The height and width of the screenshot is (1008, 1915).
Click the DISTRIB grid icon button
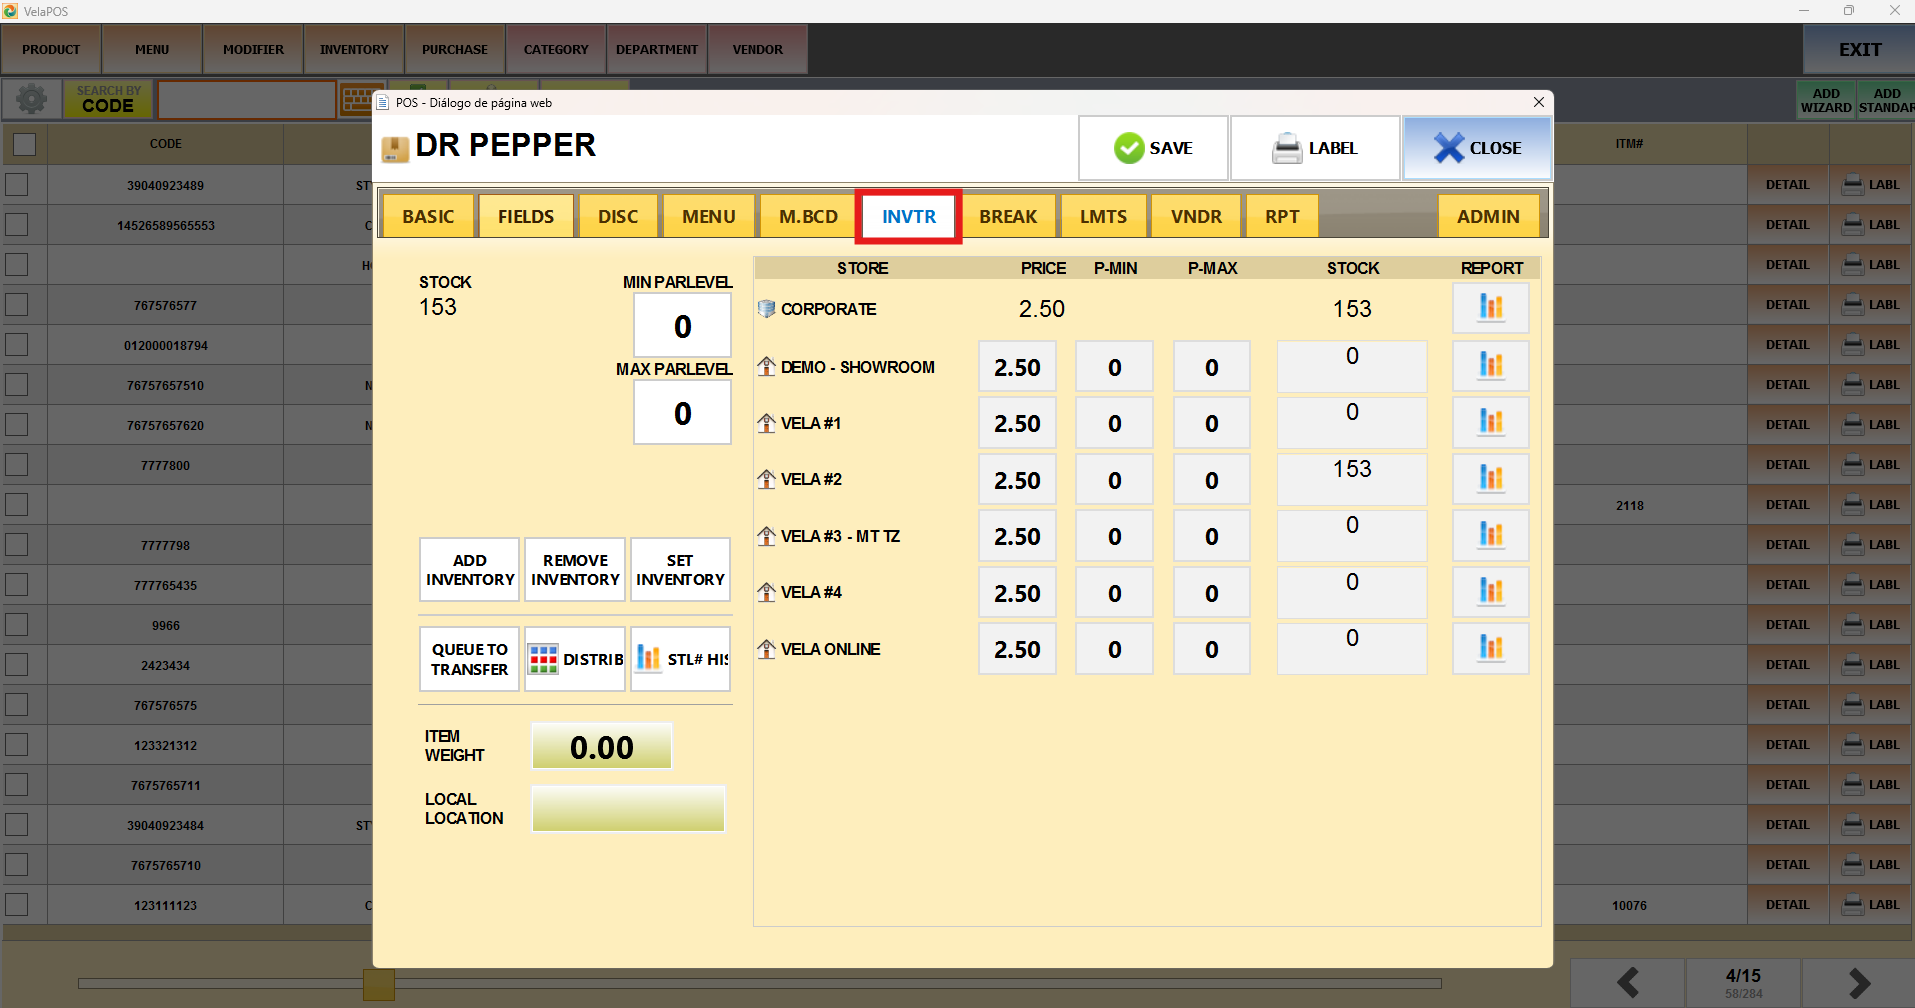575,659
